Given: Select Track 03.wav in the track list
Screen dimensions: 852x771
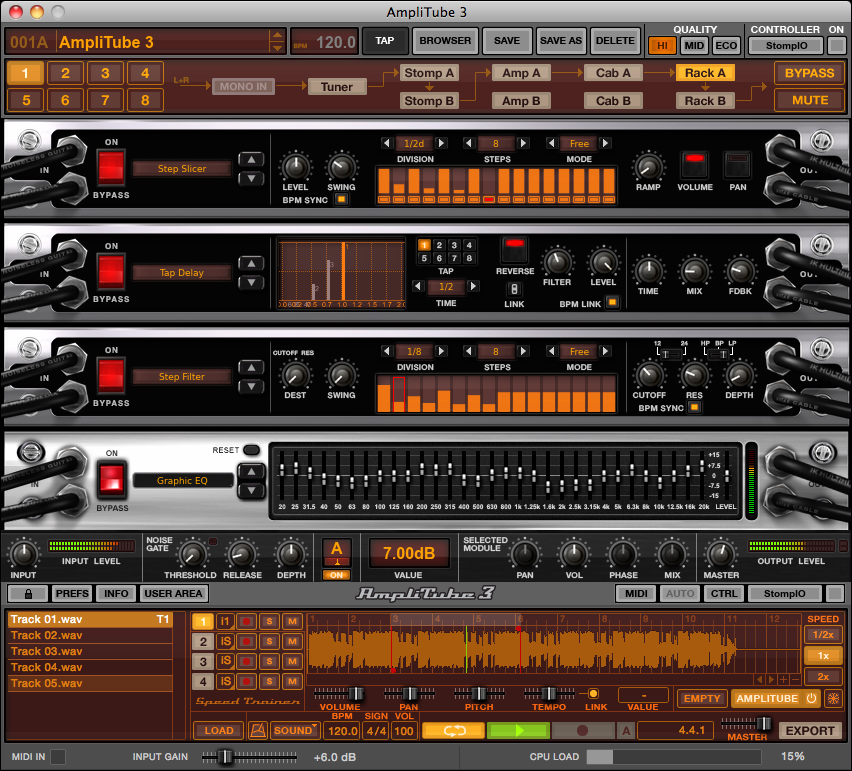Looking at the screenshot, I should click(90, 651).
